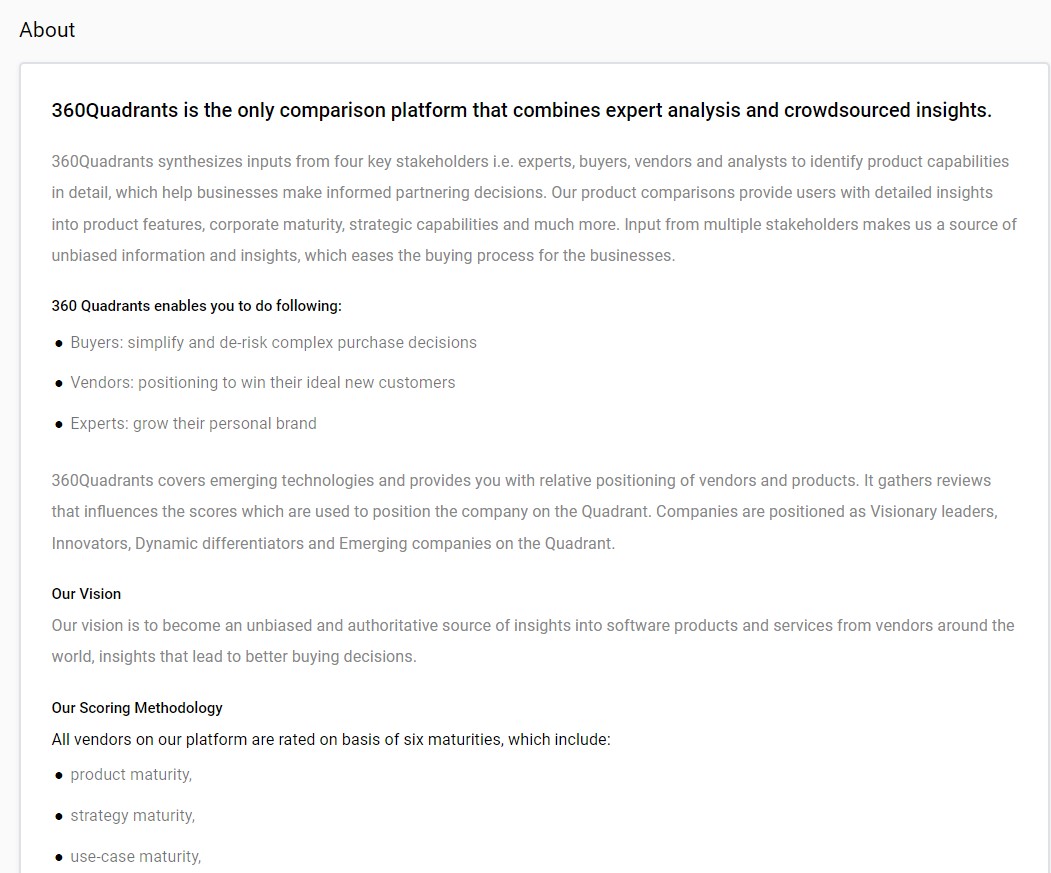Click the bullet dot beside strategy maturity

[59, 817]
